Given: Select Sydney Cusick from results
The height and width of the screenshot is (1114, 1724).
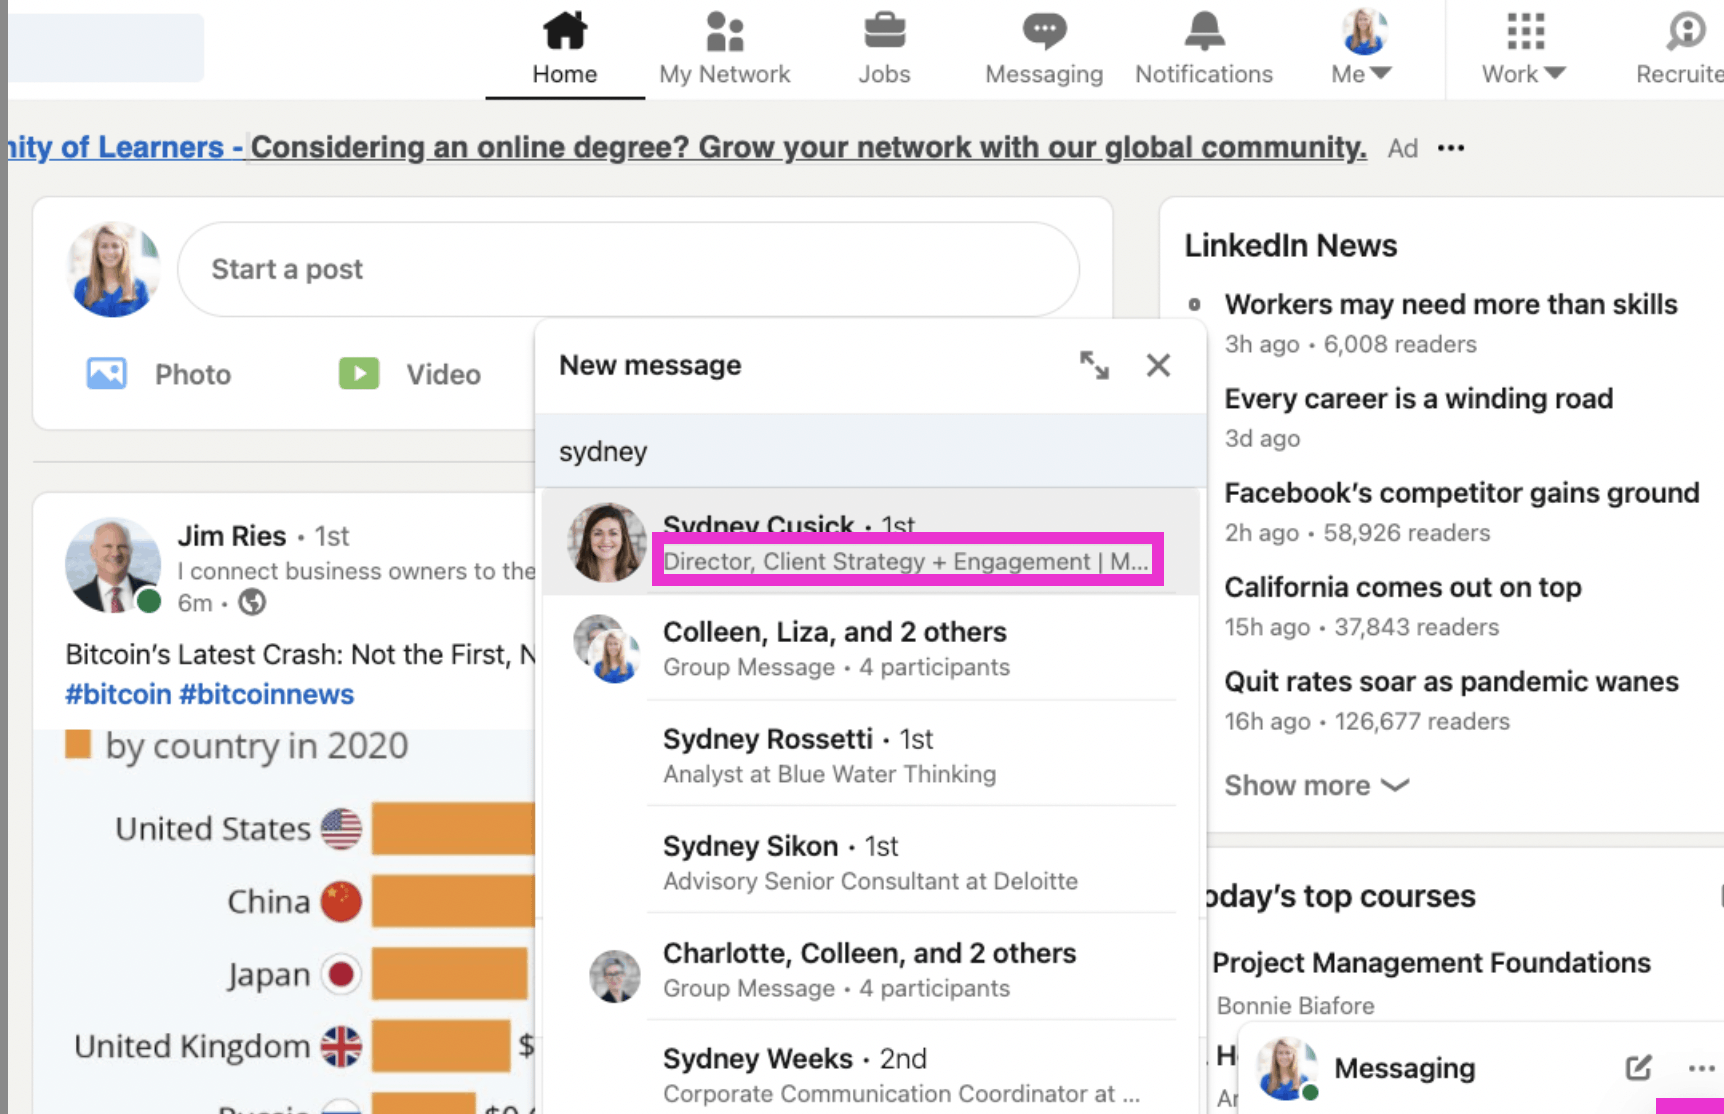Looking at the screenshot, I should (870, 542).
